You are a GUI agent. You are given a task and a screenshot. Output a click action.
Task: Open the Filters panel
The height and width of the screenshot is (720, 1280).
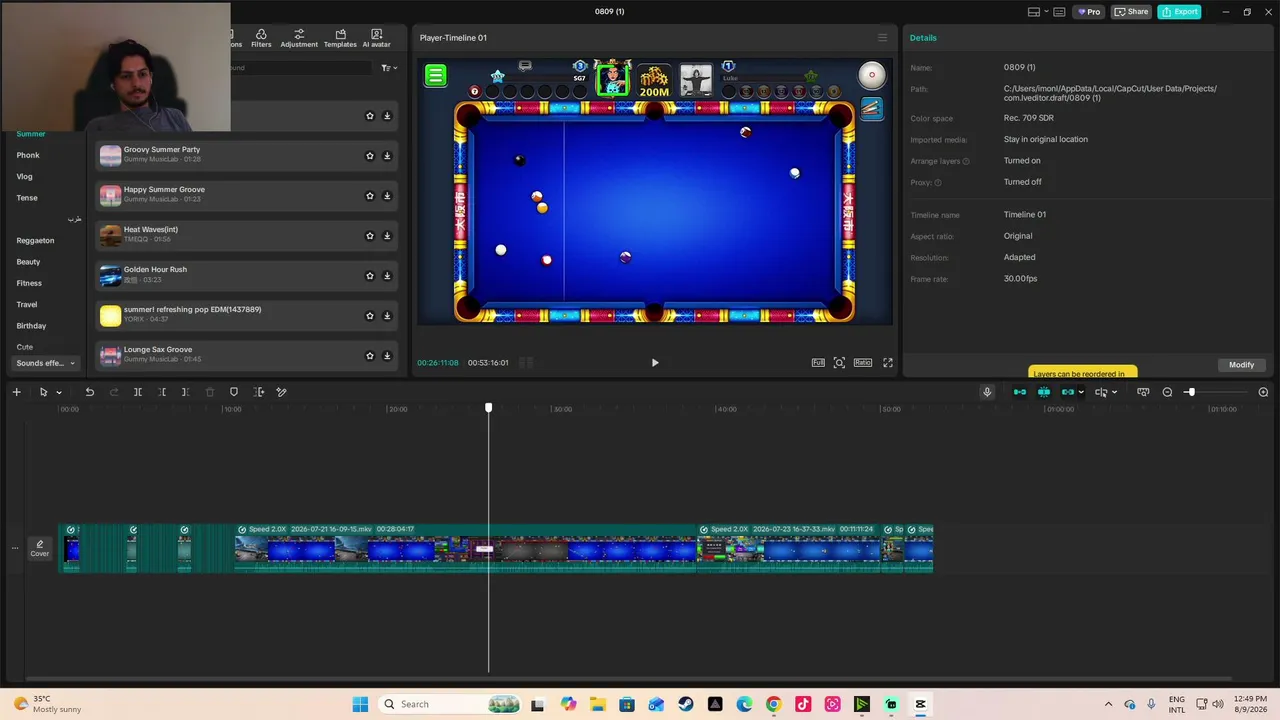click(261, 38)
